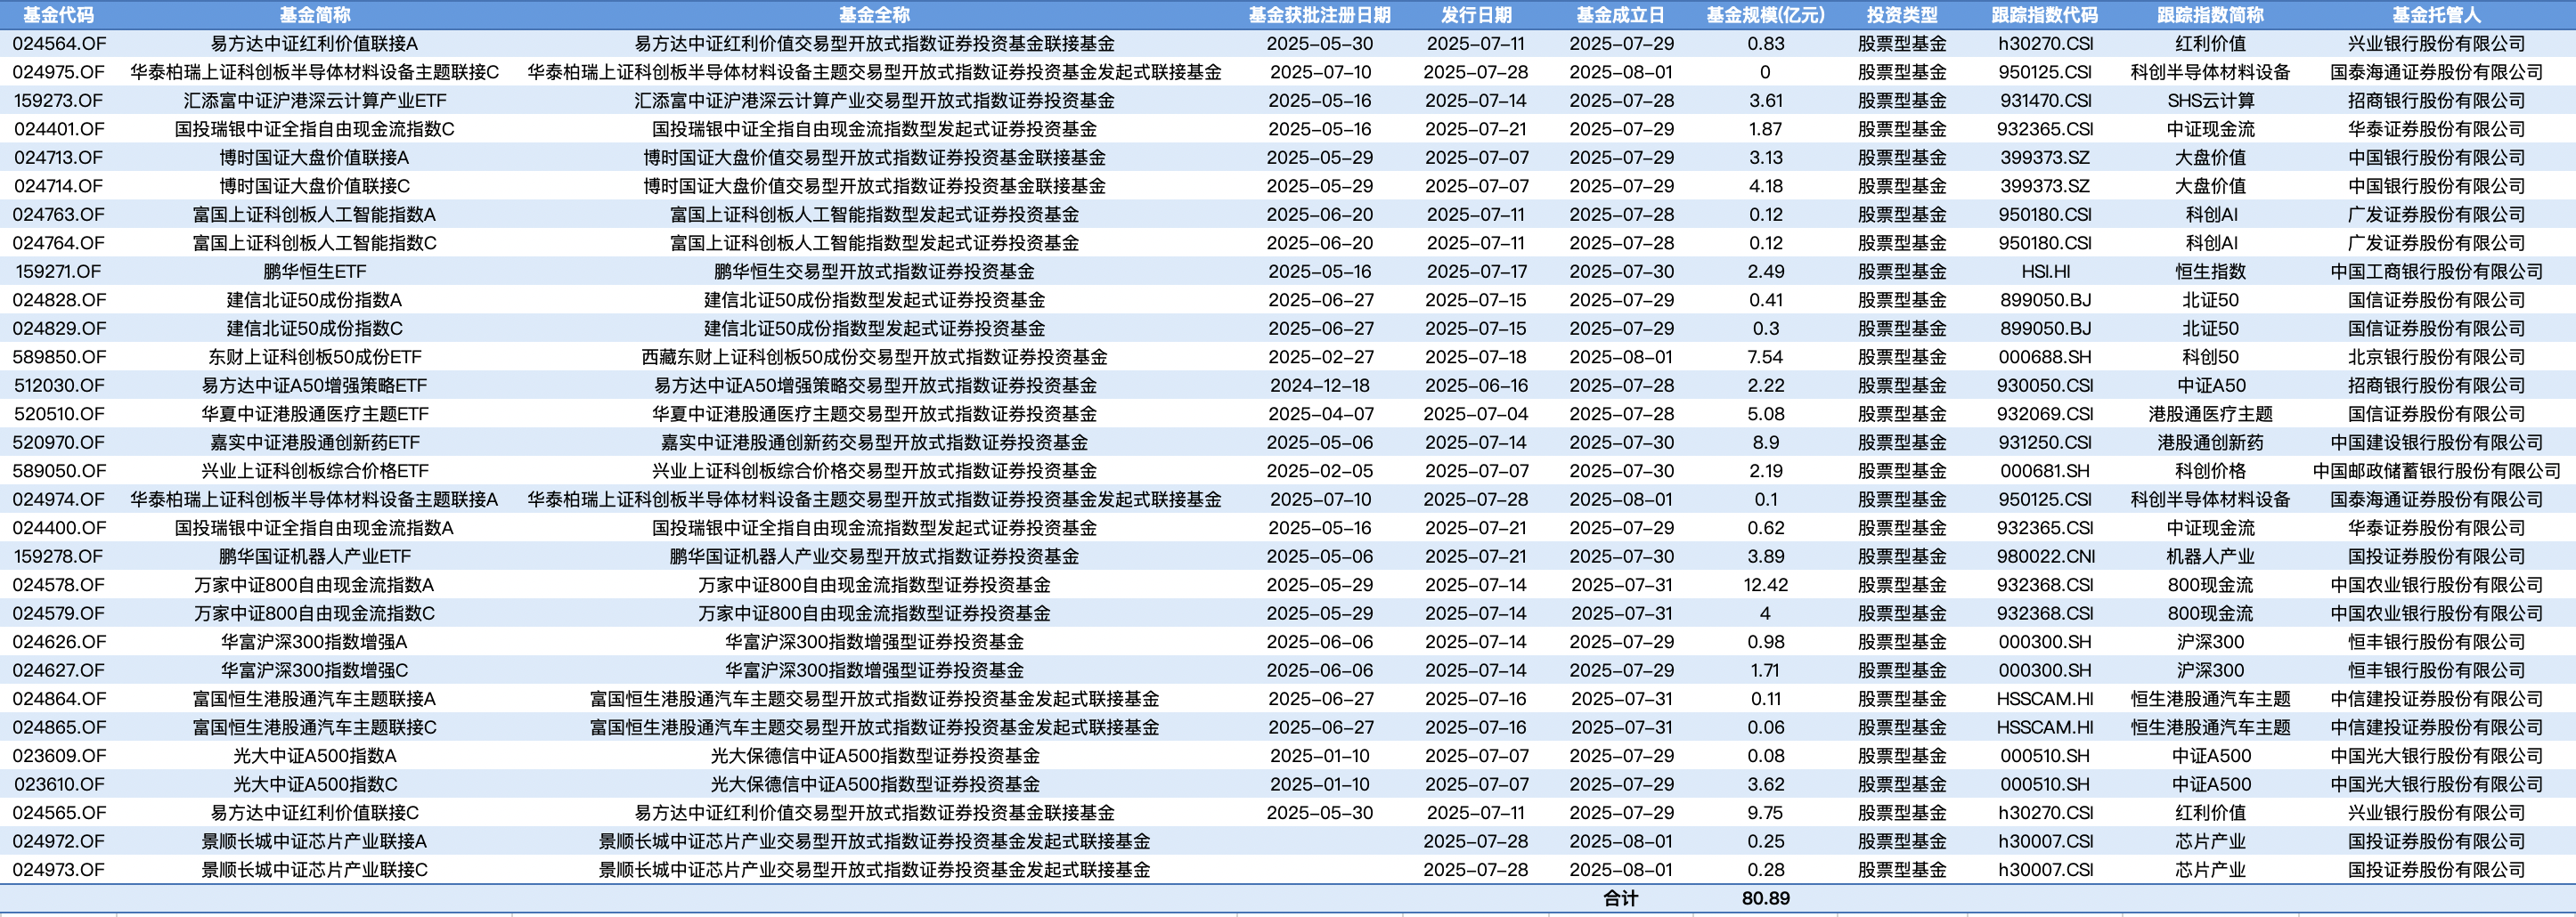This screenshot has height=917, width=2576.
Task: Click the cell 鹏华恒生ETF
Action: pos(314,272)
